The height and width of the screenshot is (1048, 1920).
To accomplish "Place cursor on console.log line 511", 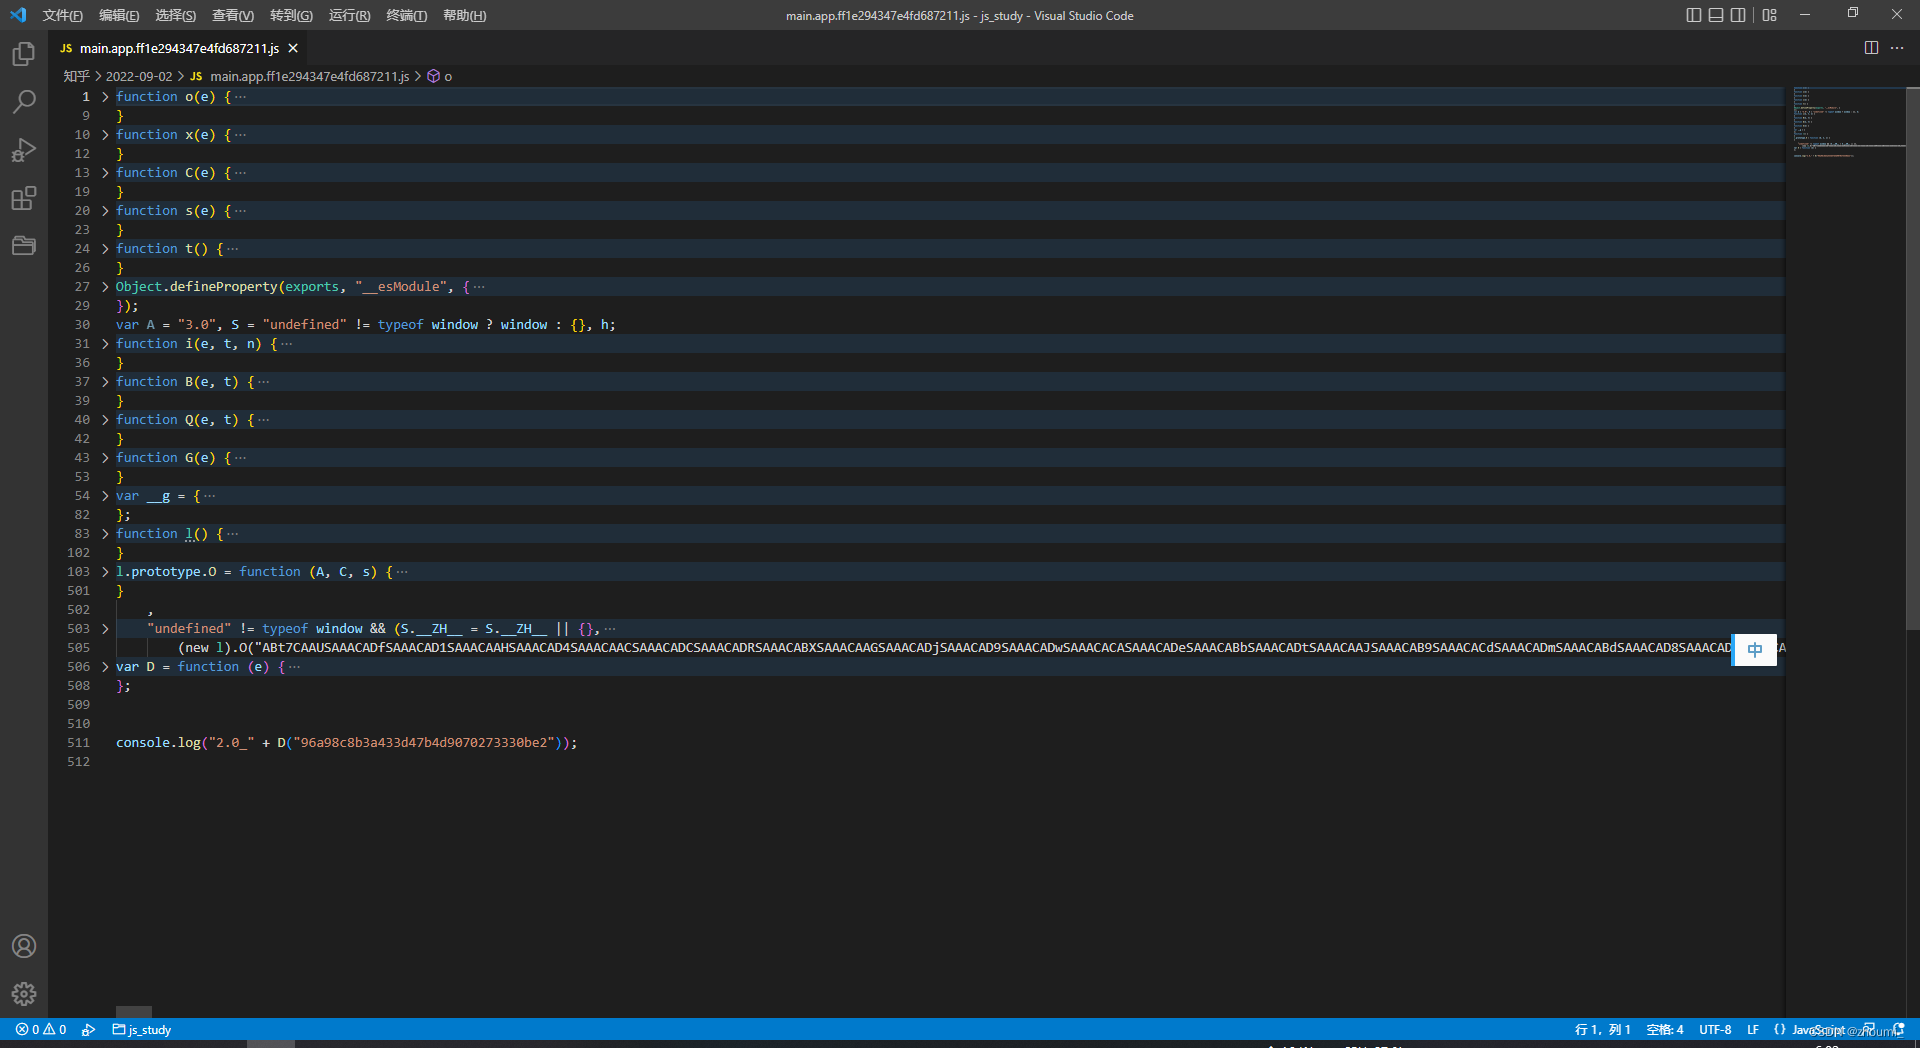I will tap(346, 743).
